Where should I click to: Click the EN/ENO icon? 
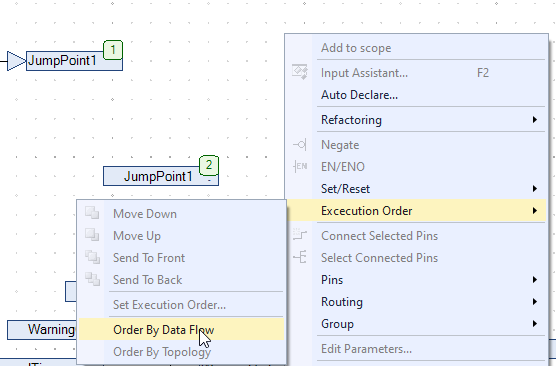click(300, 166)
